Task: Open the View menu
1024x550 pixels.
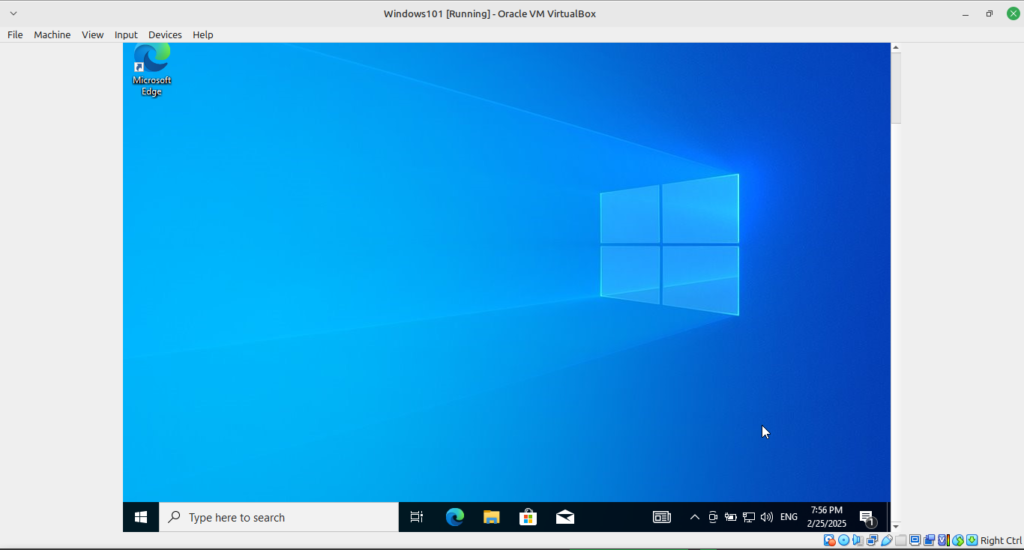Action: click(92, 35)
